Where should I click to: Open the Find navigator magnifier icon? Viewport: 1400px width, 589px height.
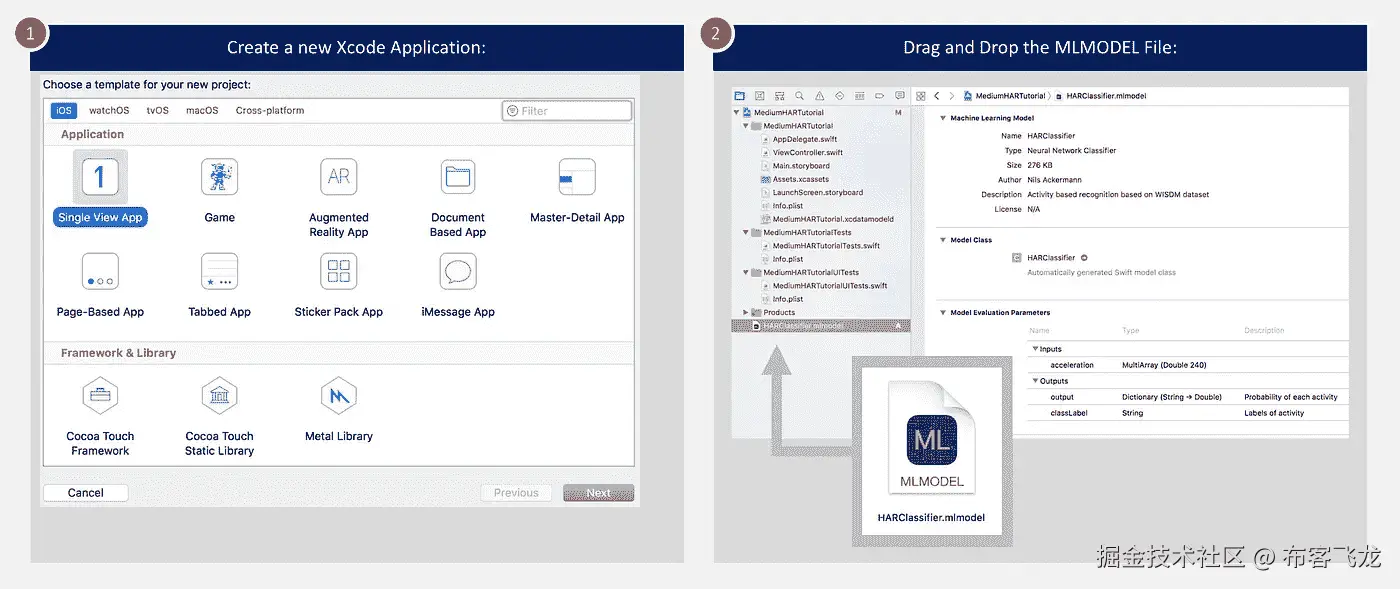pos(799,96)
